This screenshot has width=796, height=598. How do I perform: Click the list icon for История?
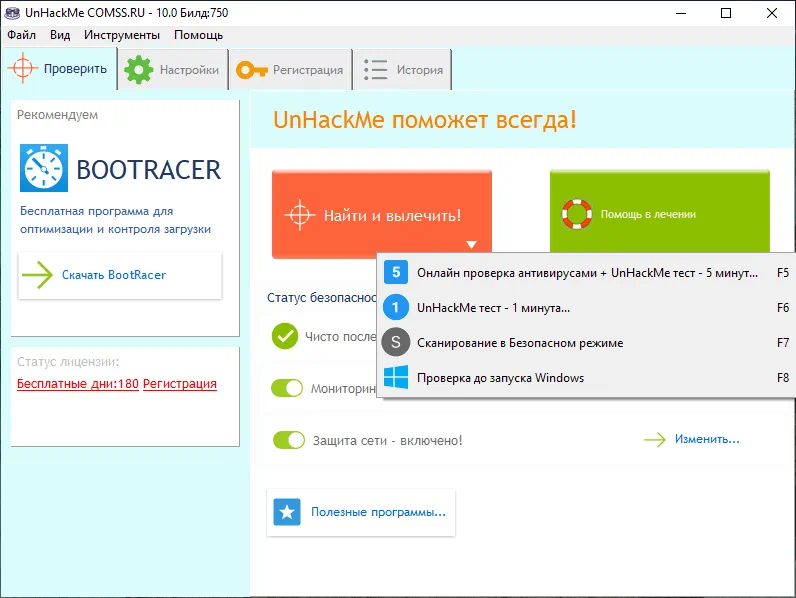[x=376, y=70]
